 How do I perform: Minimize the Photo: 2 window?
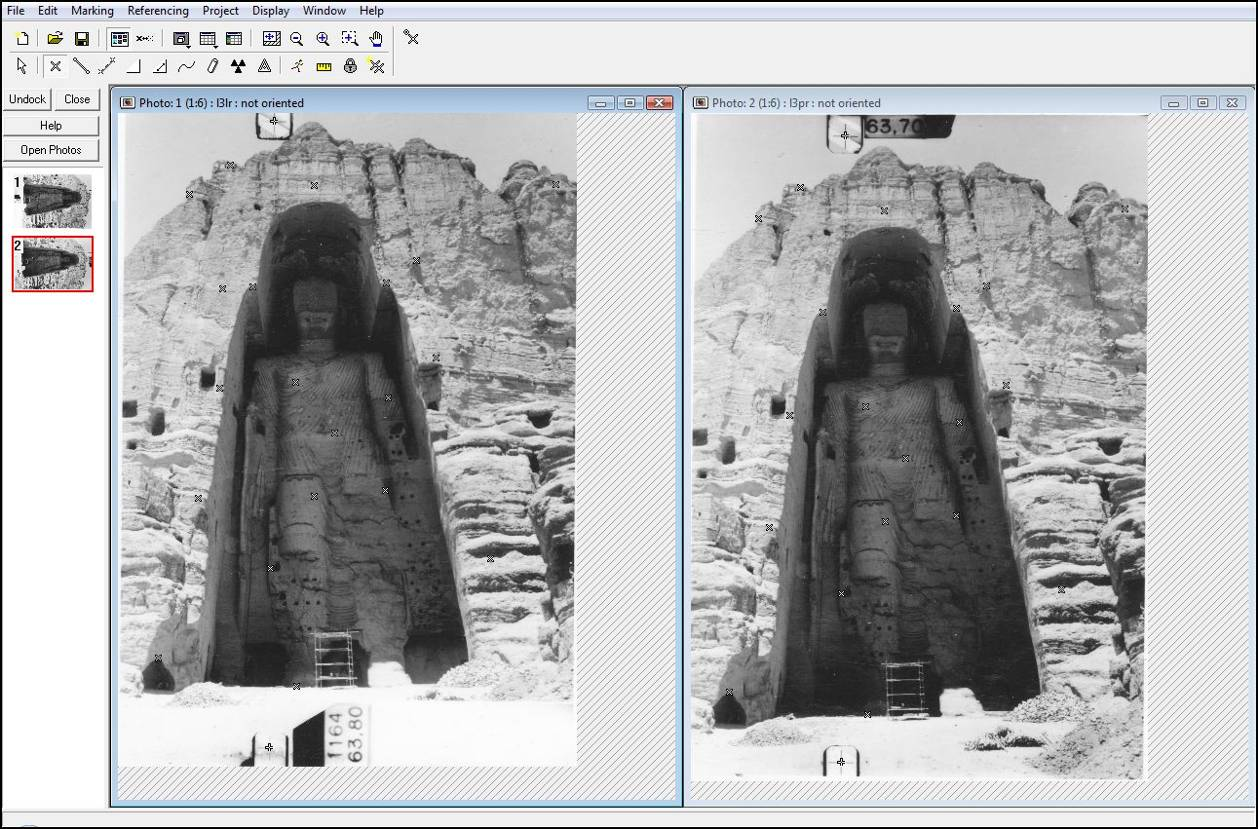[x=1174, y=102]
